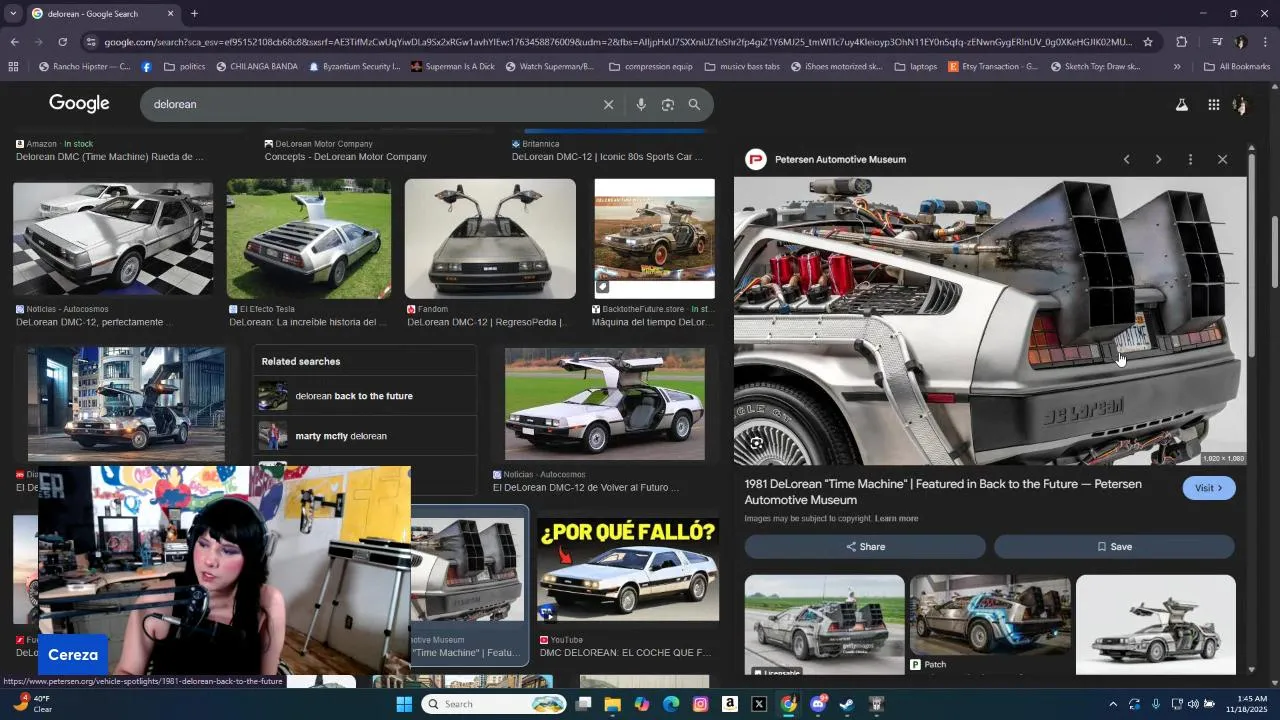Click the delorean search input field

[x=370, y=104]
